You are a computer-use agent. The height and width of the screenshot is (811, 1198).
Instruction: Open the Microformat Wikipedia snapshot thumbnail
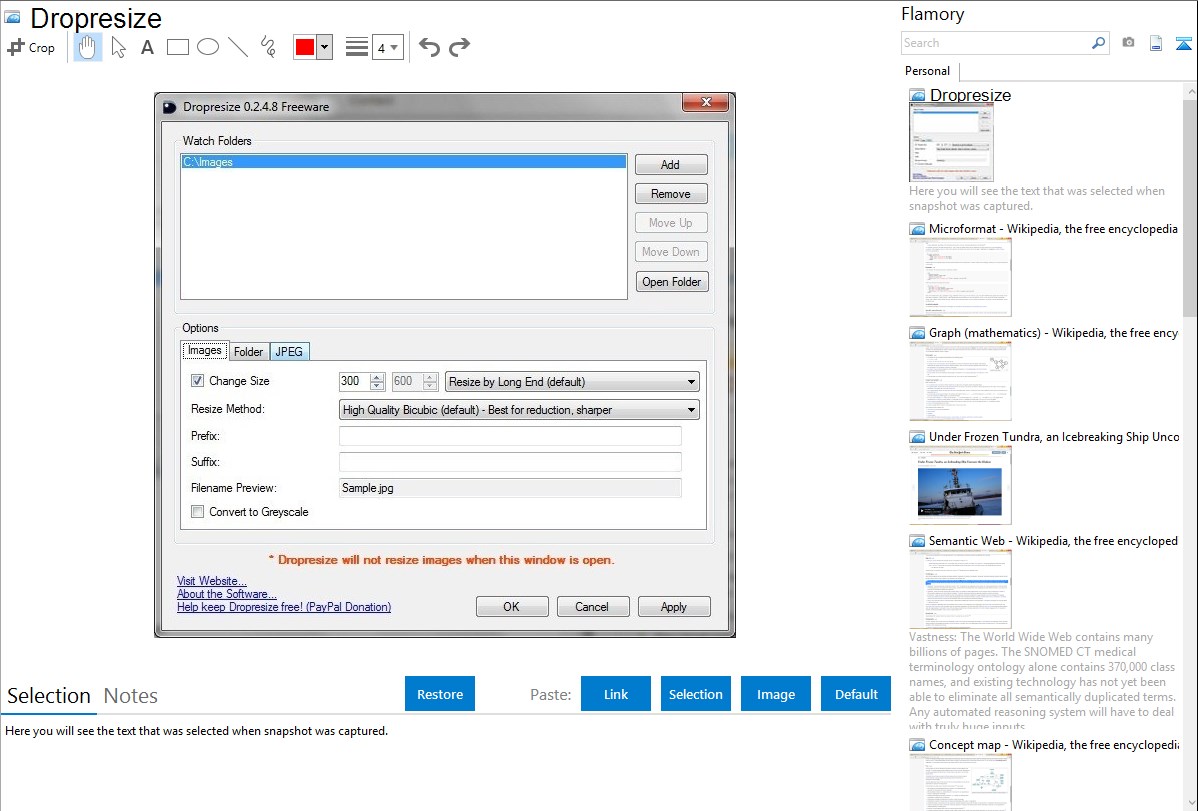[960, 277]
